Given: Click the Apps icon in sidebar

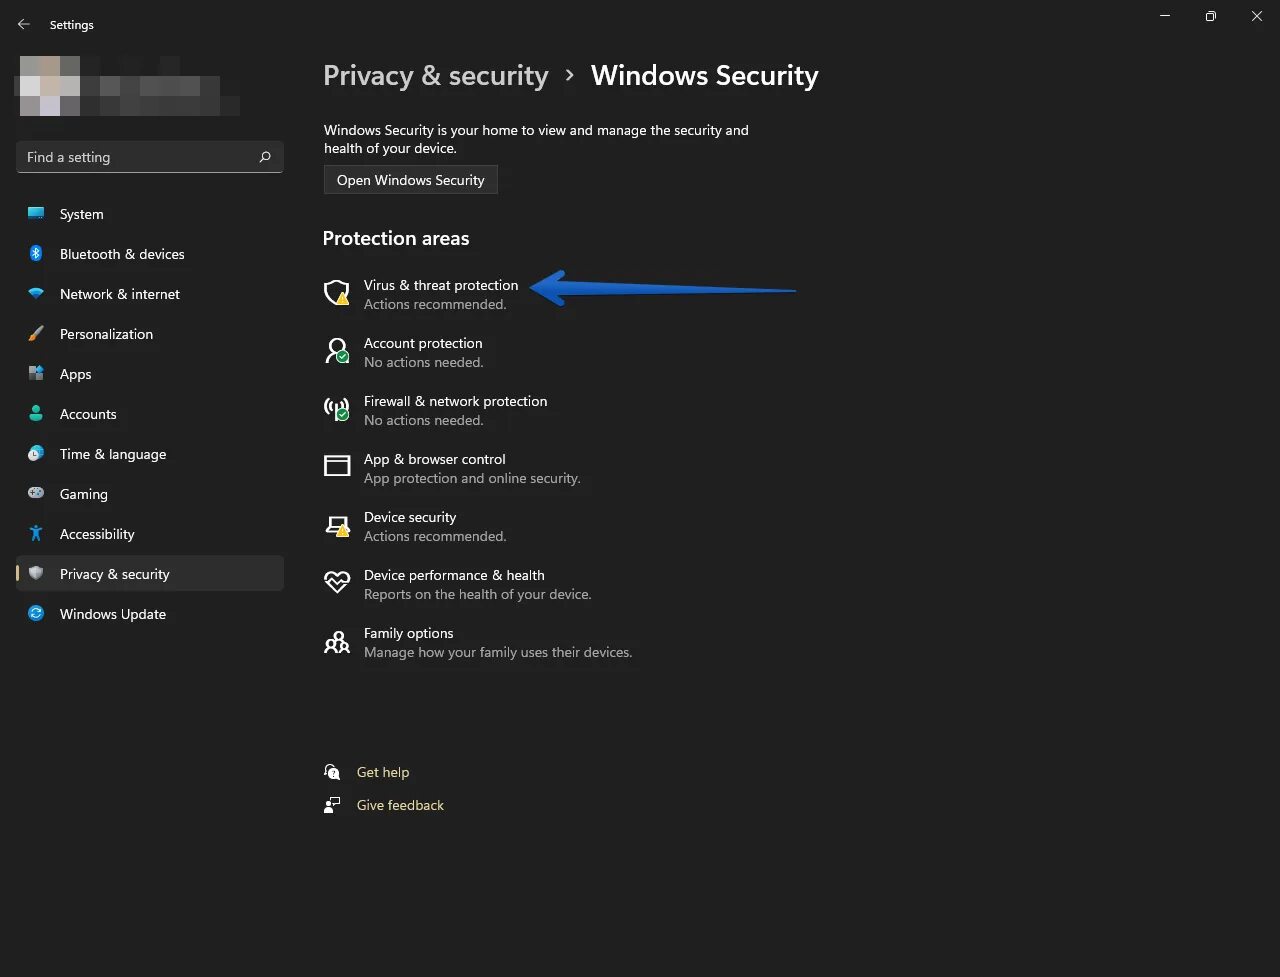Looking at the screenshot, I should click(36, 374).
